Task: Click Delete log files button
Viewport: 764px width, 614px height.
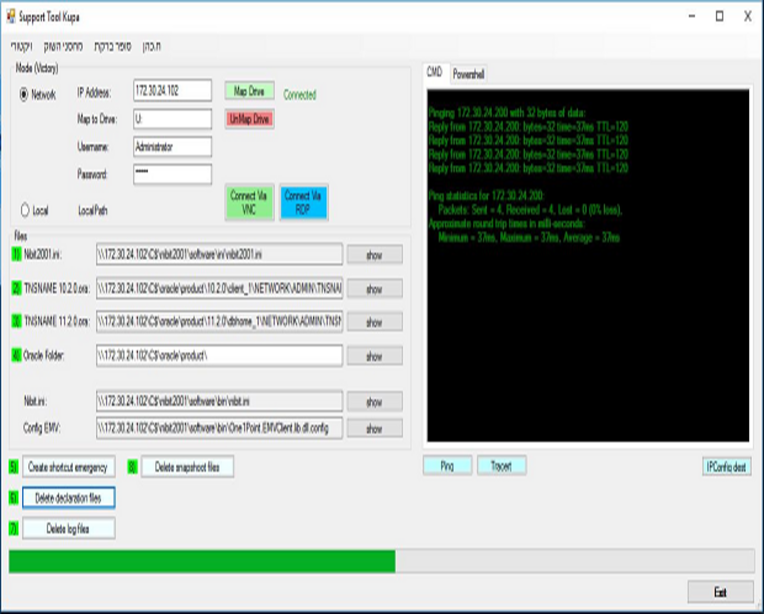Action: coord(68,529)
